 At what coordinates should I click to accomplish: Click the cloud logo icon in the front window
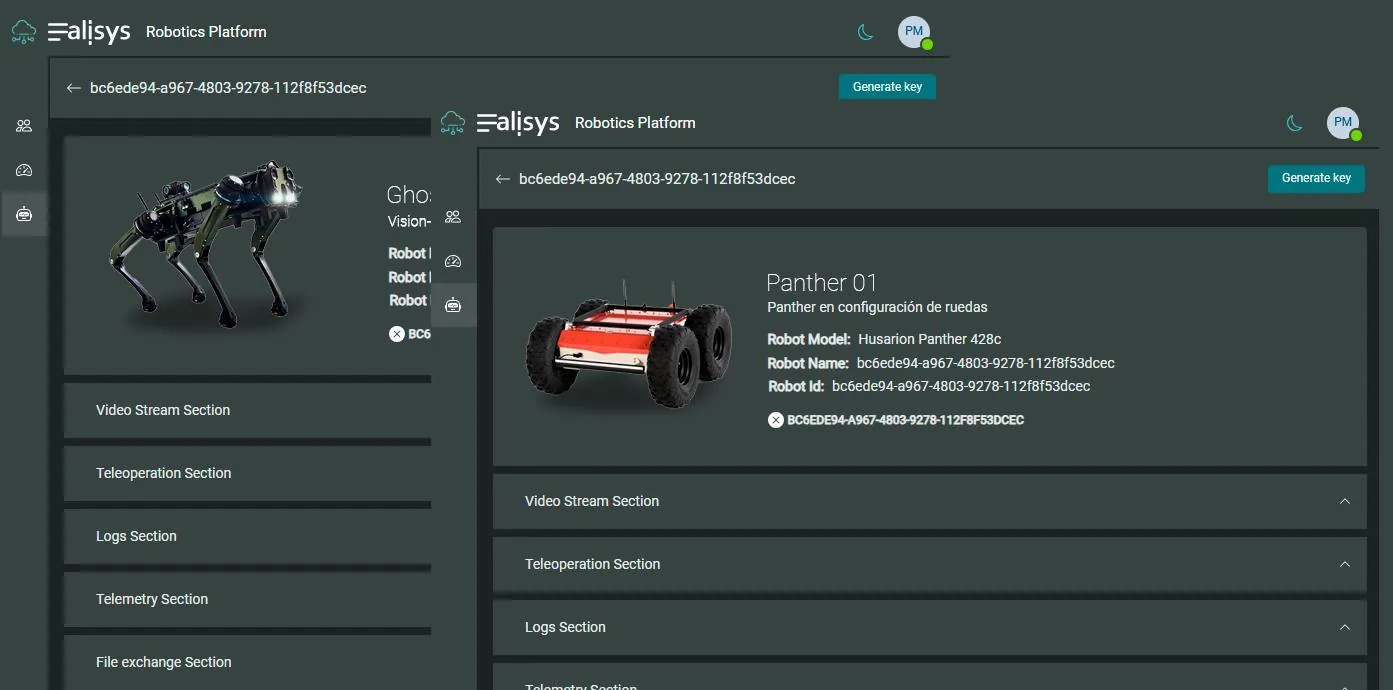point(453,123)
